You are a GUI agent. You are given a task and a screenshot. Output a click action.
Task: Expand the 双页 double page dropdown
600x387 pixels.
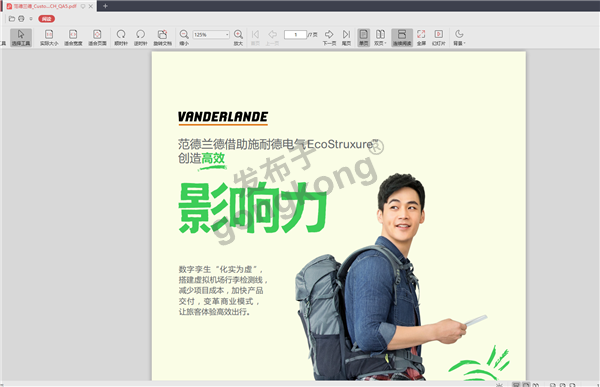[x=380, y=38]
